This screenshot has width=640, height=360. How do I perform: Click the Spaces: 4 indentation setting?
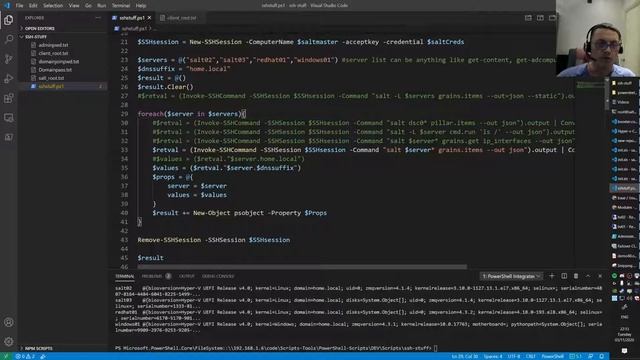point(493,356)
